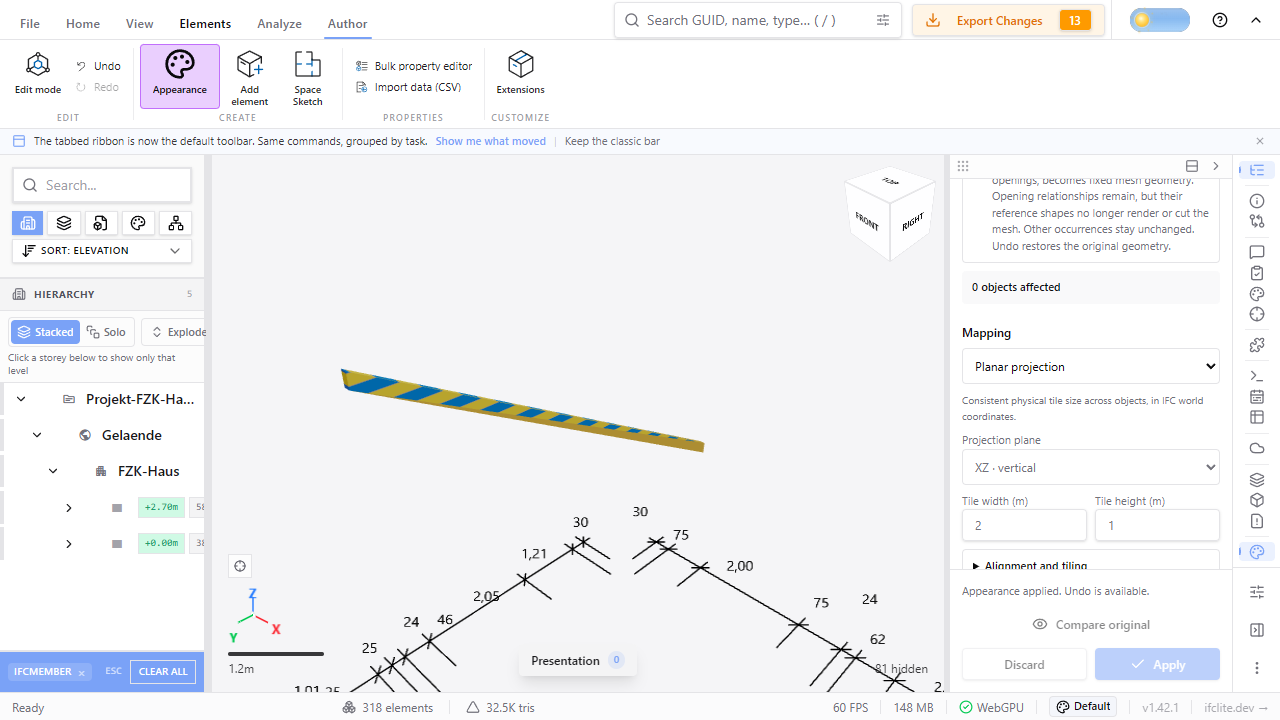Open the Sort: Elevation dropdown
1280x720 pixels.
(x=102, y=251)
